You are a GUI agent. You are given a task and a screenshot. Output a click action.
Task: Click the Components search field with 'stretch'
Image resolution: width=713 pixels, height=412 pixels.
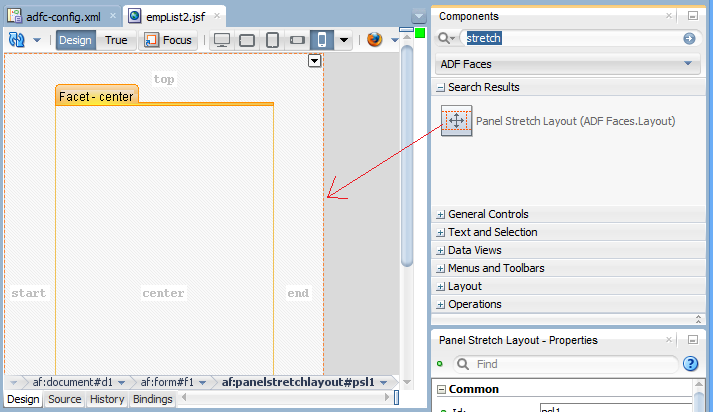click(x=572, y=38)
